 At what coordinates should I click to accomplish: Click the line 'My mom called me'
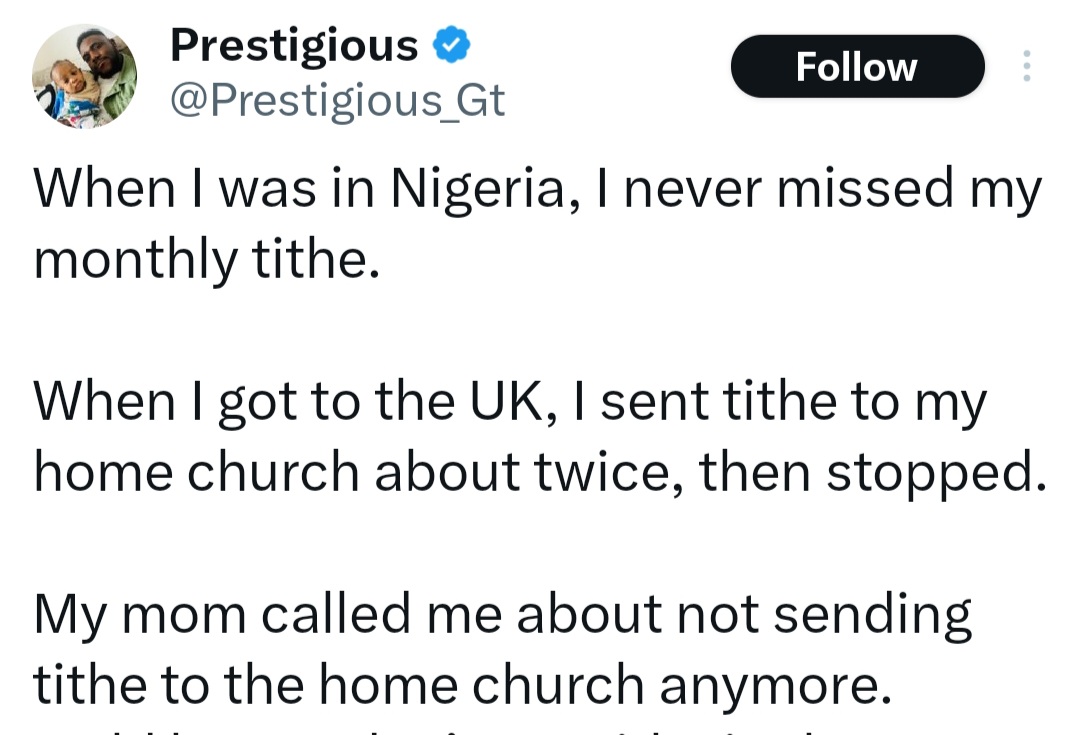(x=502, y=614)
